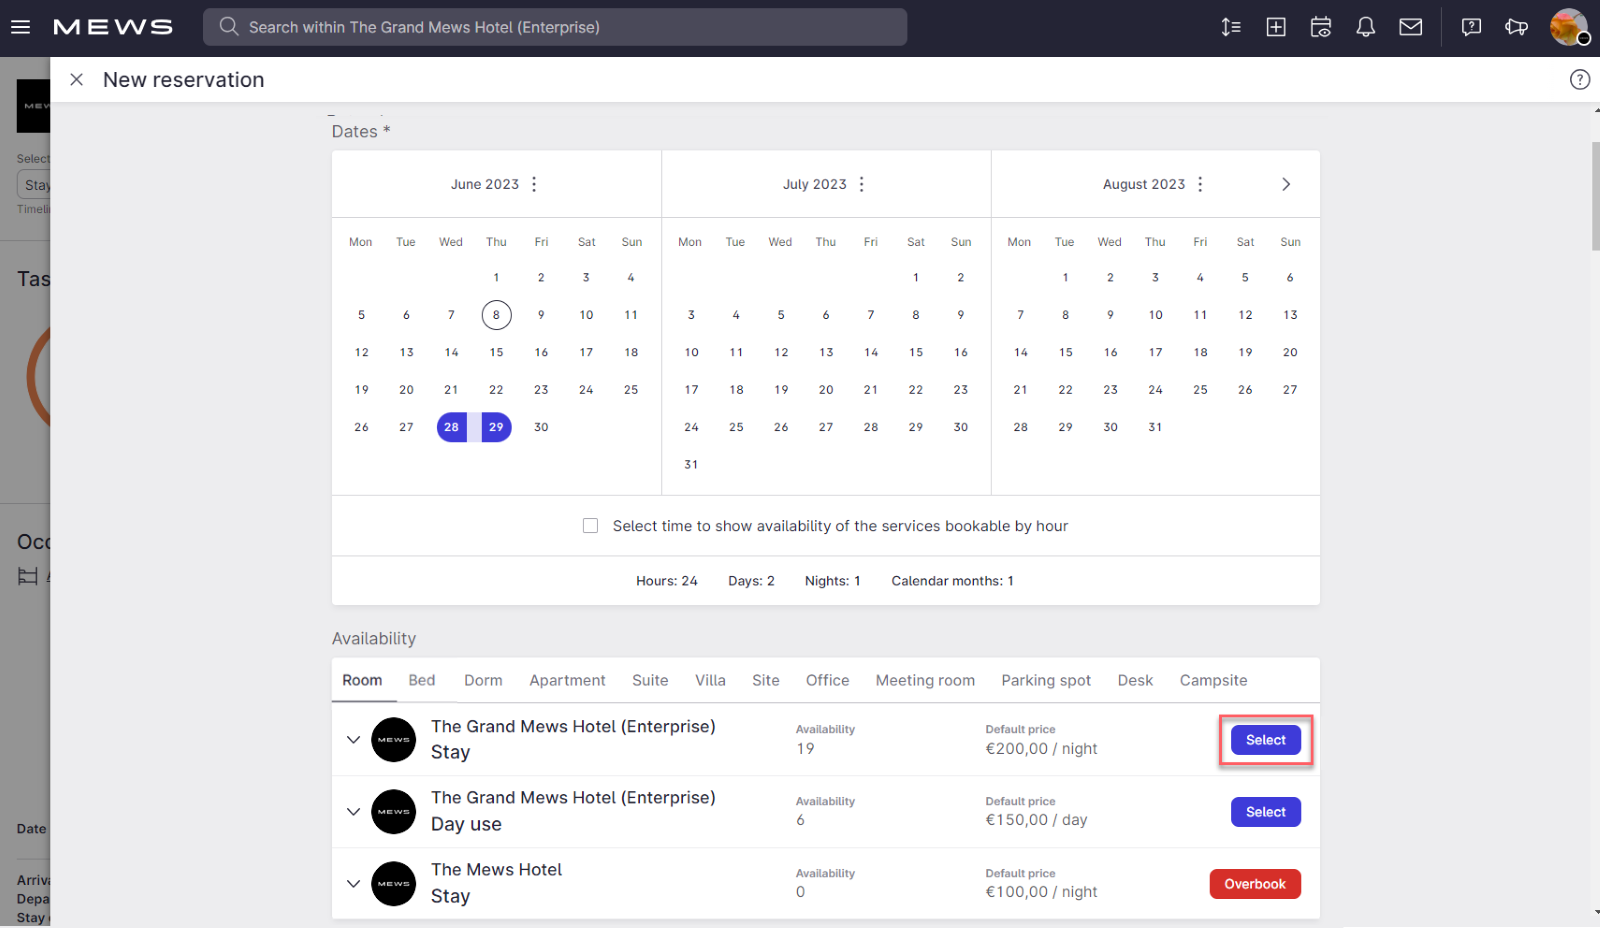Viewport: 1600px width, 928px height.
Task: Expand The Grand Mews Hotel Stay row
Action: pyautogui.click(x=353, y=739)
